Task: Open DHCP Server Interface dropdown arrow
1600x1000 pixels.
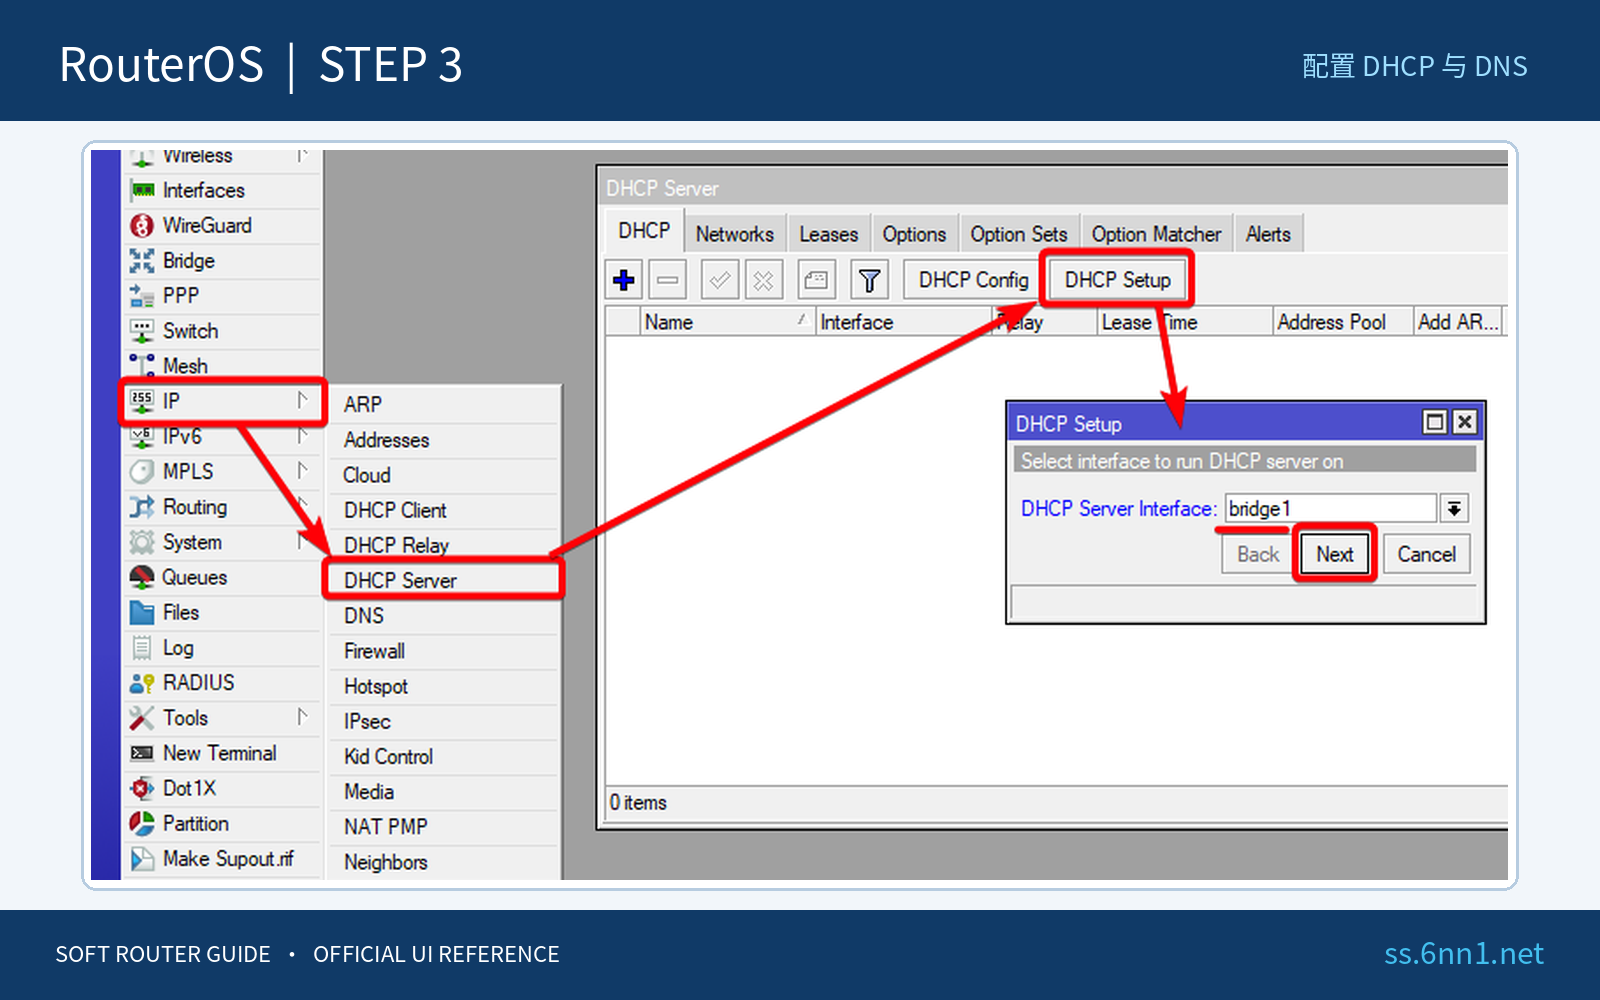Action: (x=1454, y=509)
